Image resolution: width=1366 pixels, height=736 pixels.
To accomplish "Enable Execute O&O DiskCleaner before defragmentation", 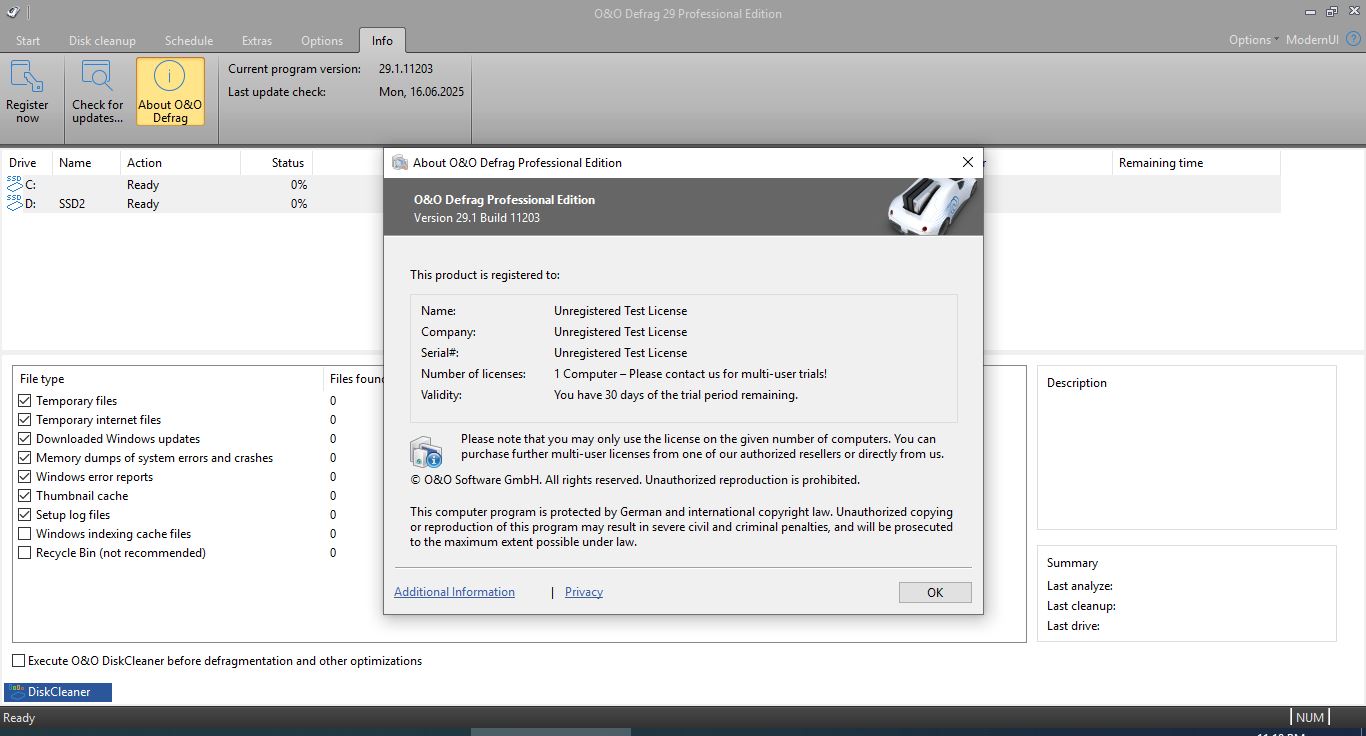I will 19,661.
